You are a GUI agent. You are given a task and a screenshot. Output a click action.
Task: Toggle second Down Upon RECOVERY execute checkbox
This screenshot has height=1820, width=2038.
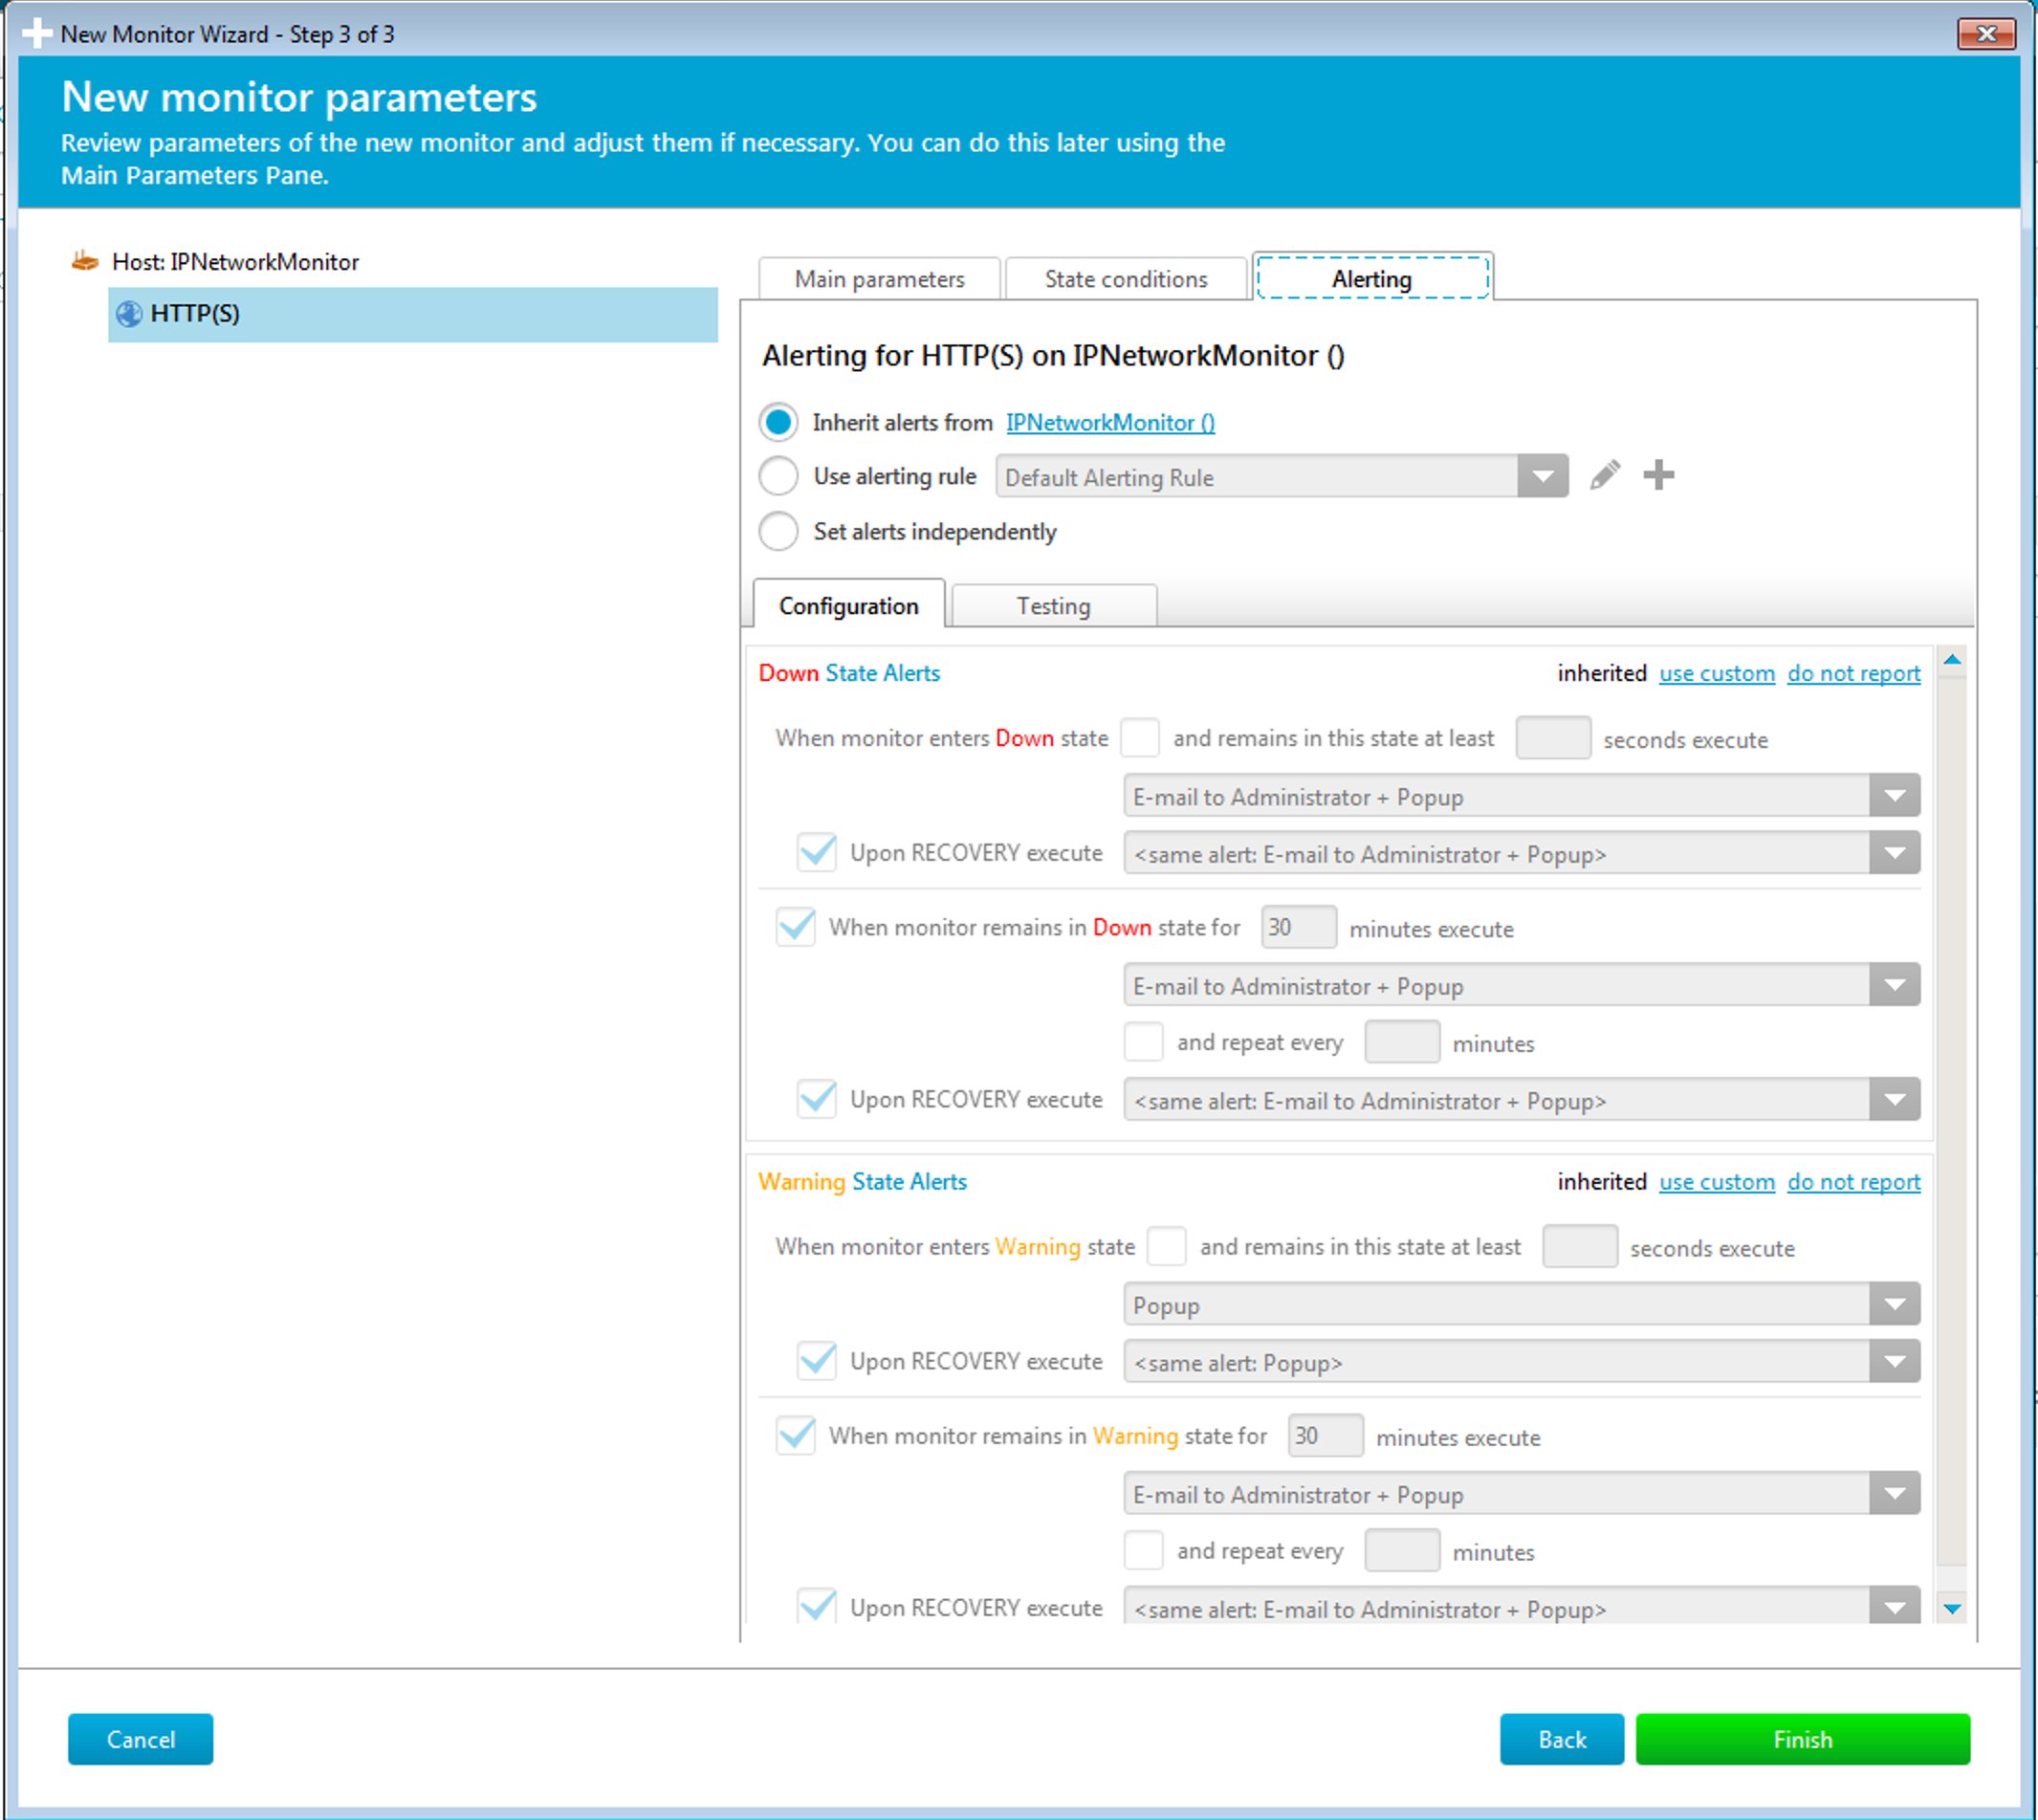click(817, 1099)
